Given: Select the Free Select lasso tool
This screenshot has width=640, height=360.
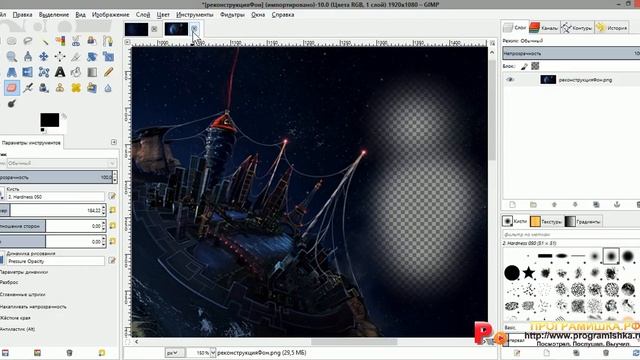Looking at the screenshot, I should pyautogui.click(x=28, y=41).
